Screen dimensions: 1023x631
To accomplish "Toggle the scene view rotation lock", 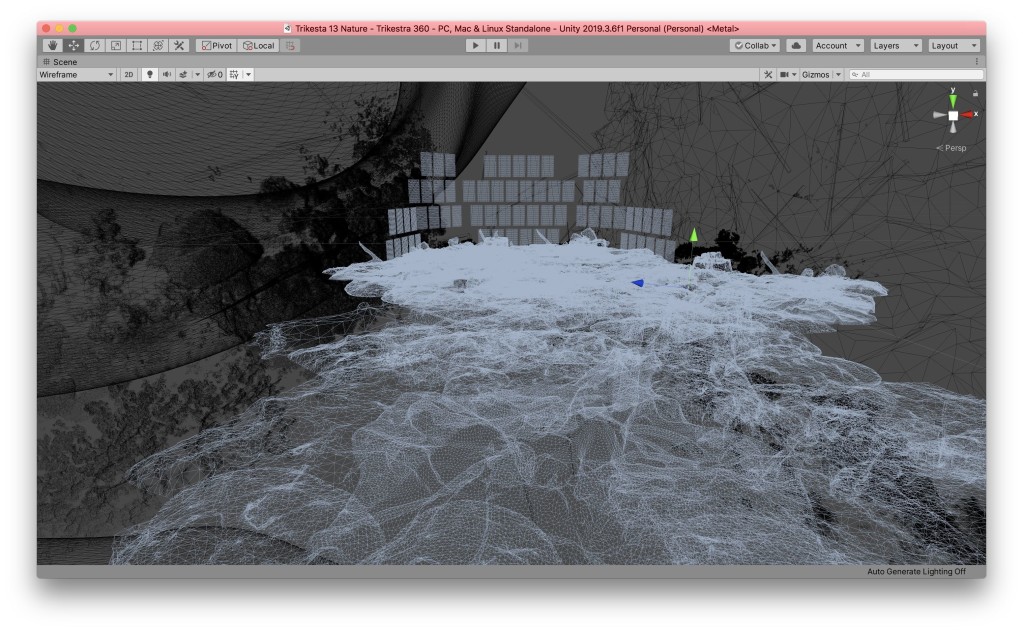I will pyautogui.click(x=975, y=93).
